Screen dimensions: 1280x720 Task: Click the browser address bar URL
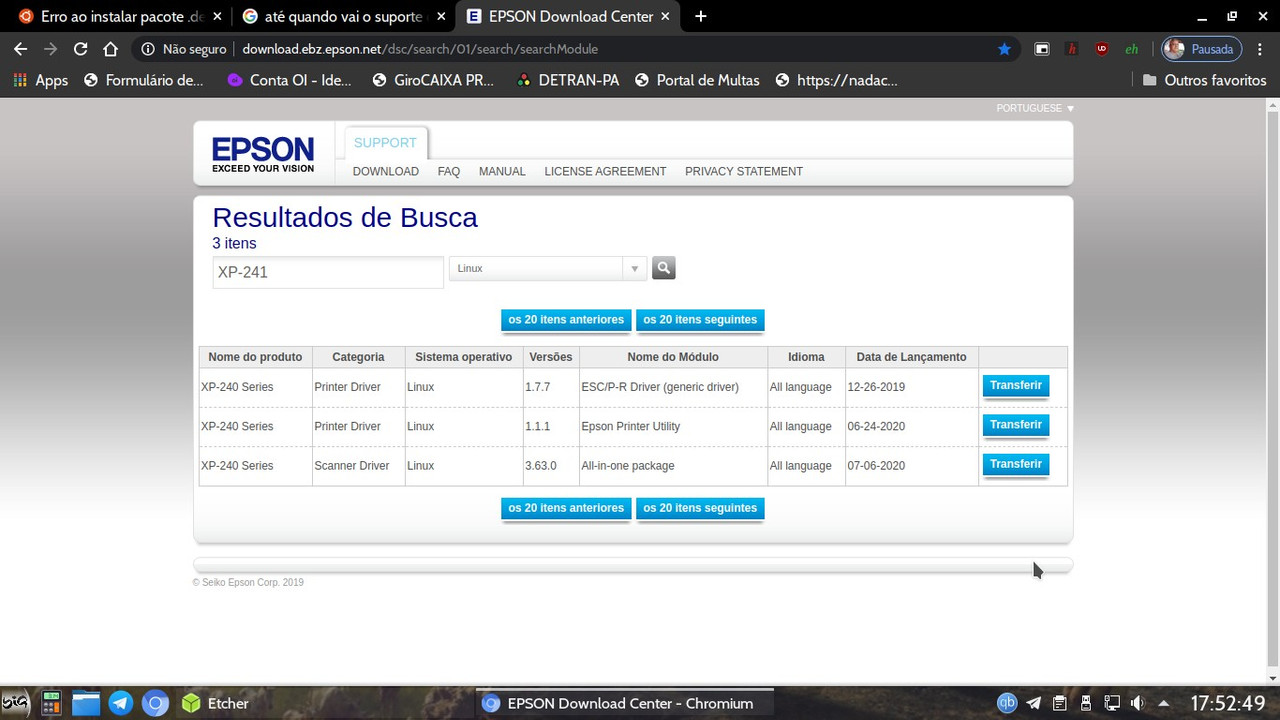(420, 49)
